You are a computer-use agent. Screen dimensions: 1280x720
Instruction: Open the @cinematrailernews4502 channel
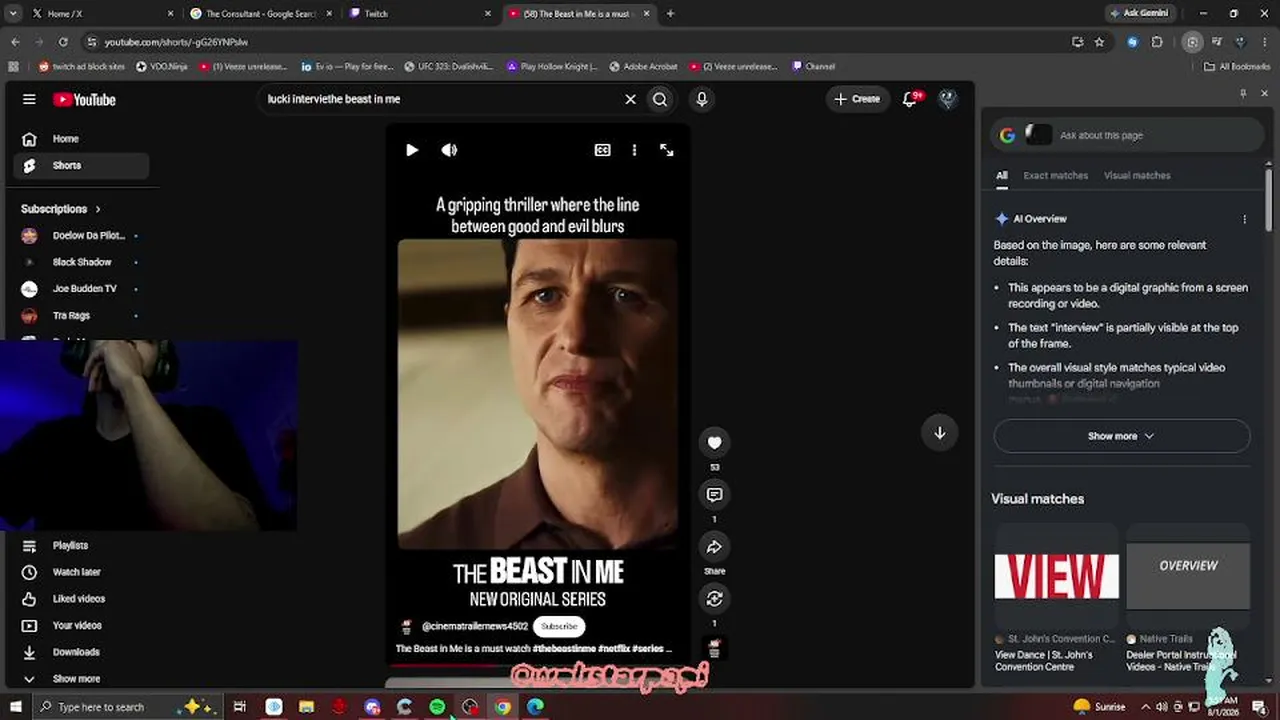pyautogui.click(x=475, y=626)
